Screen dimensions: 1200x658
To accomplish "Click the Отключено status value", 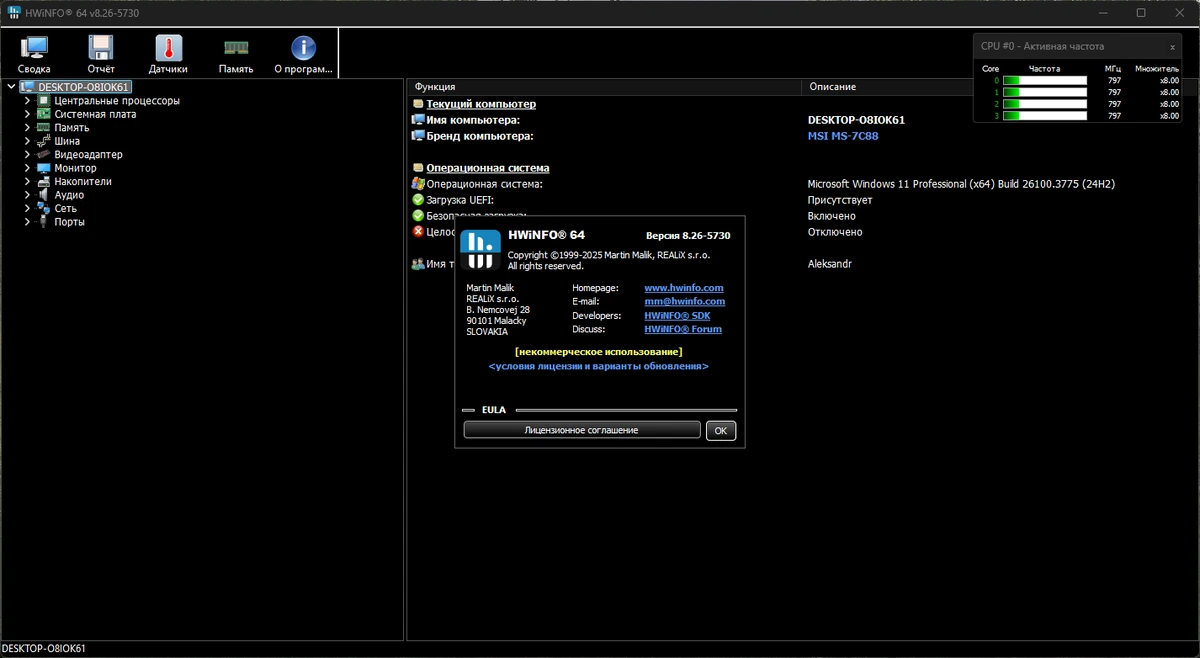I will (x=835, y=232).
